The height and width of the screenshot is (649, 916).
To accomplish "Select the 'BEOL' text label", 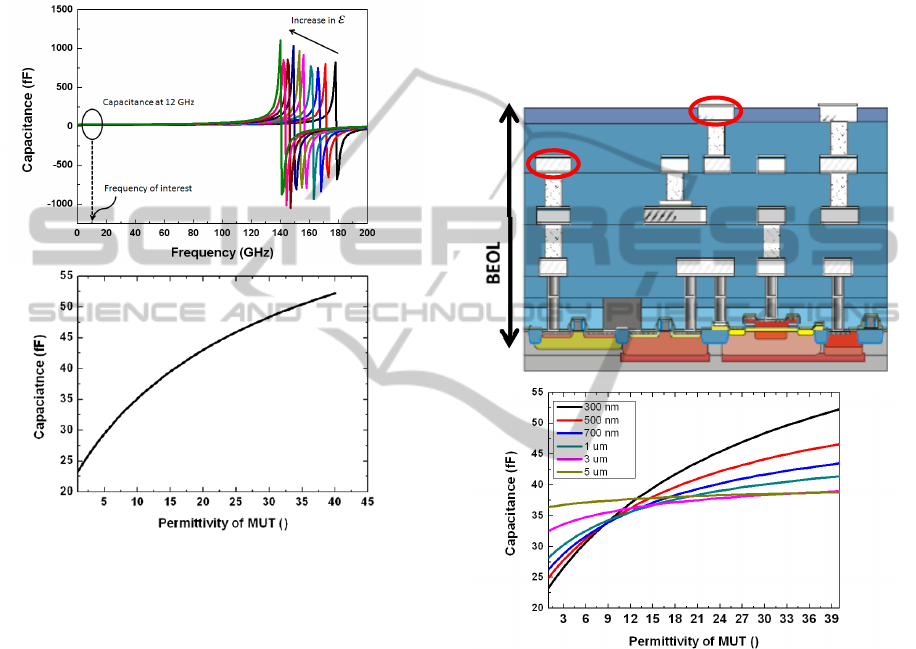I will 493,261.
